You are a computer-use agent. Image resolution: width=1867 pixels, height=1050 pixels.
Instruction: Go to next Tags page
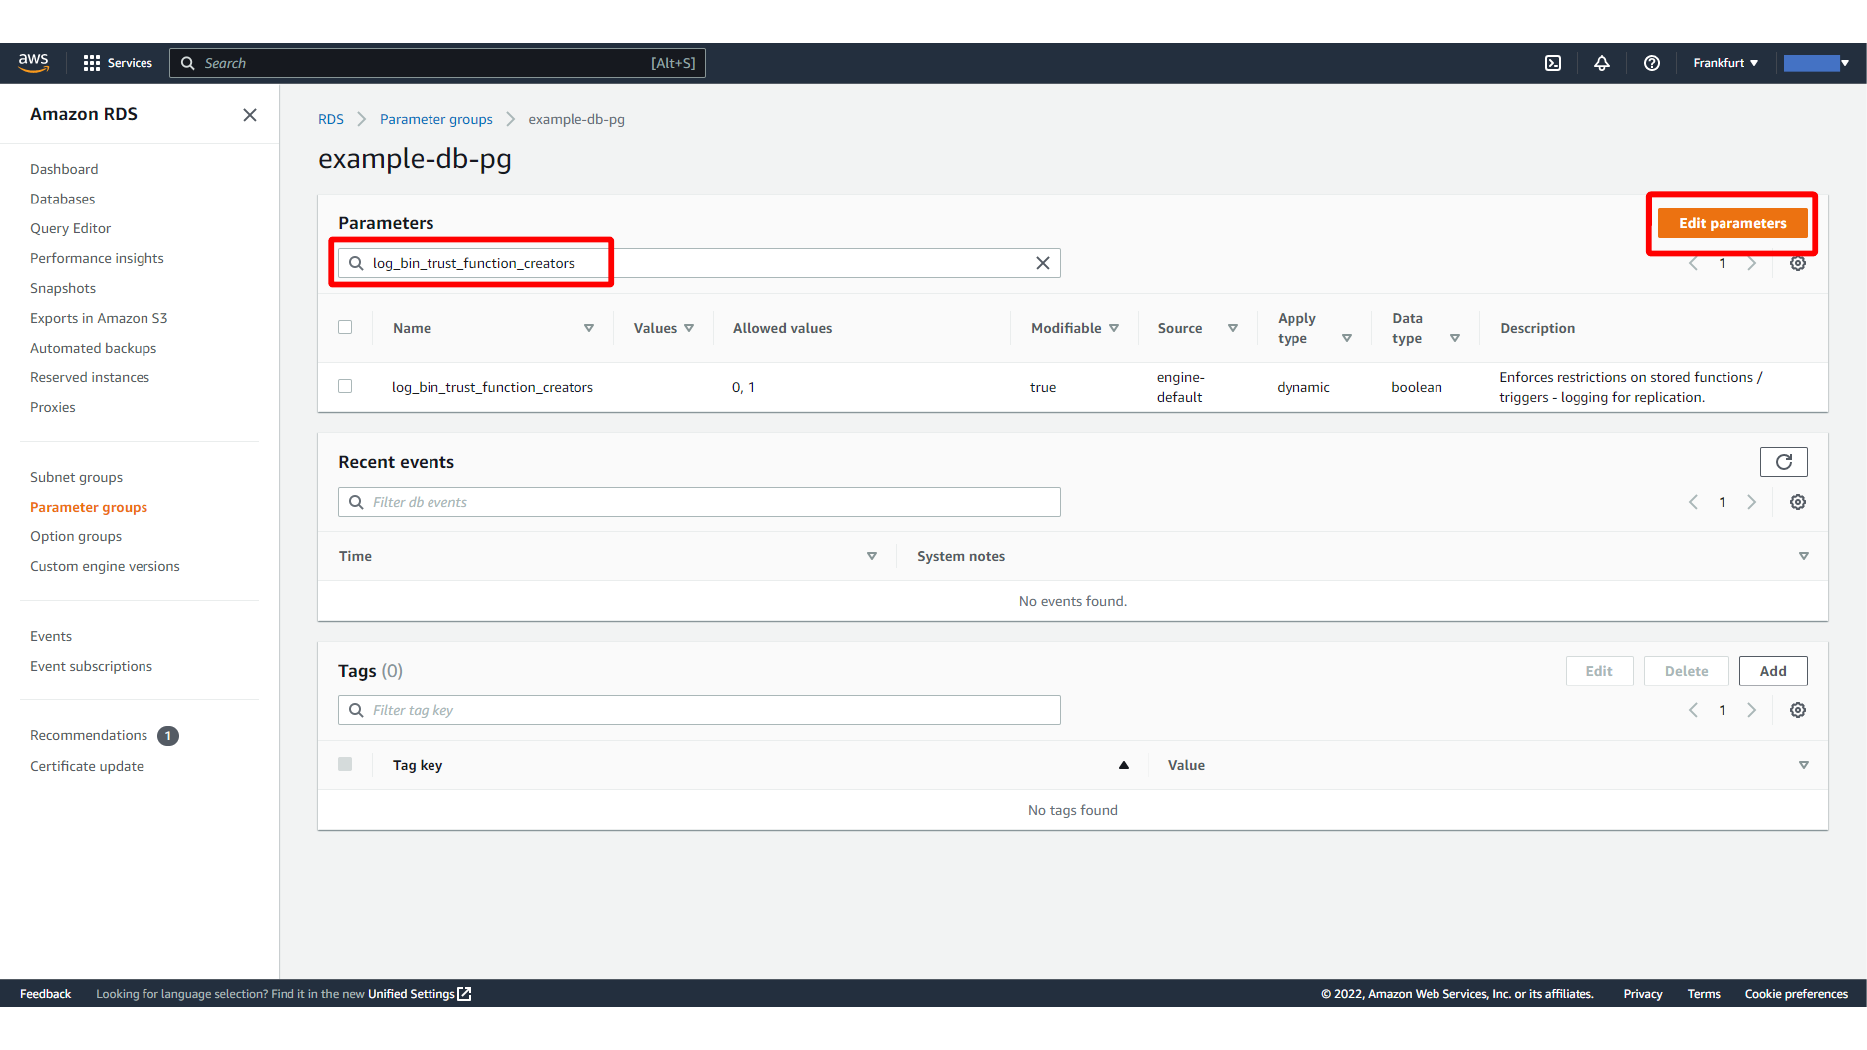[x=1752, y=710]
